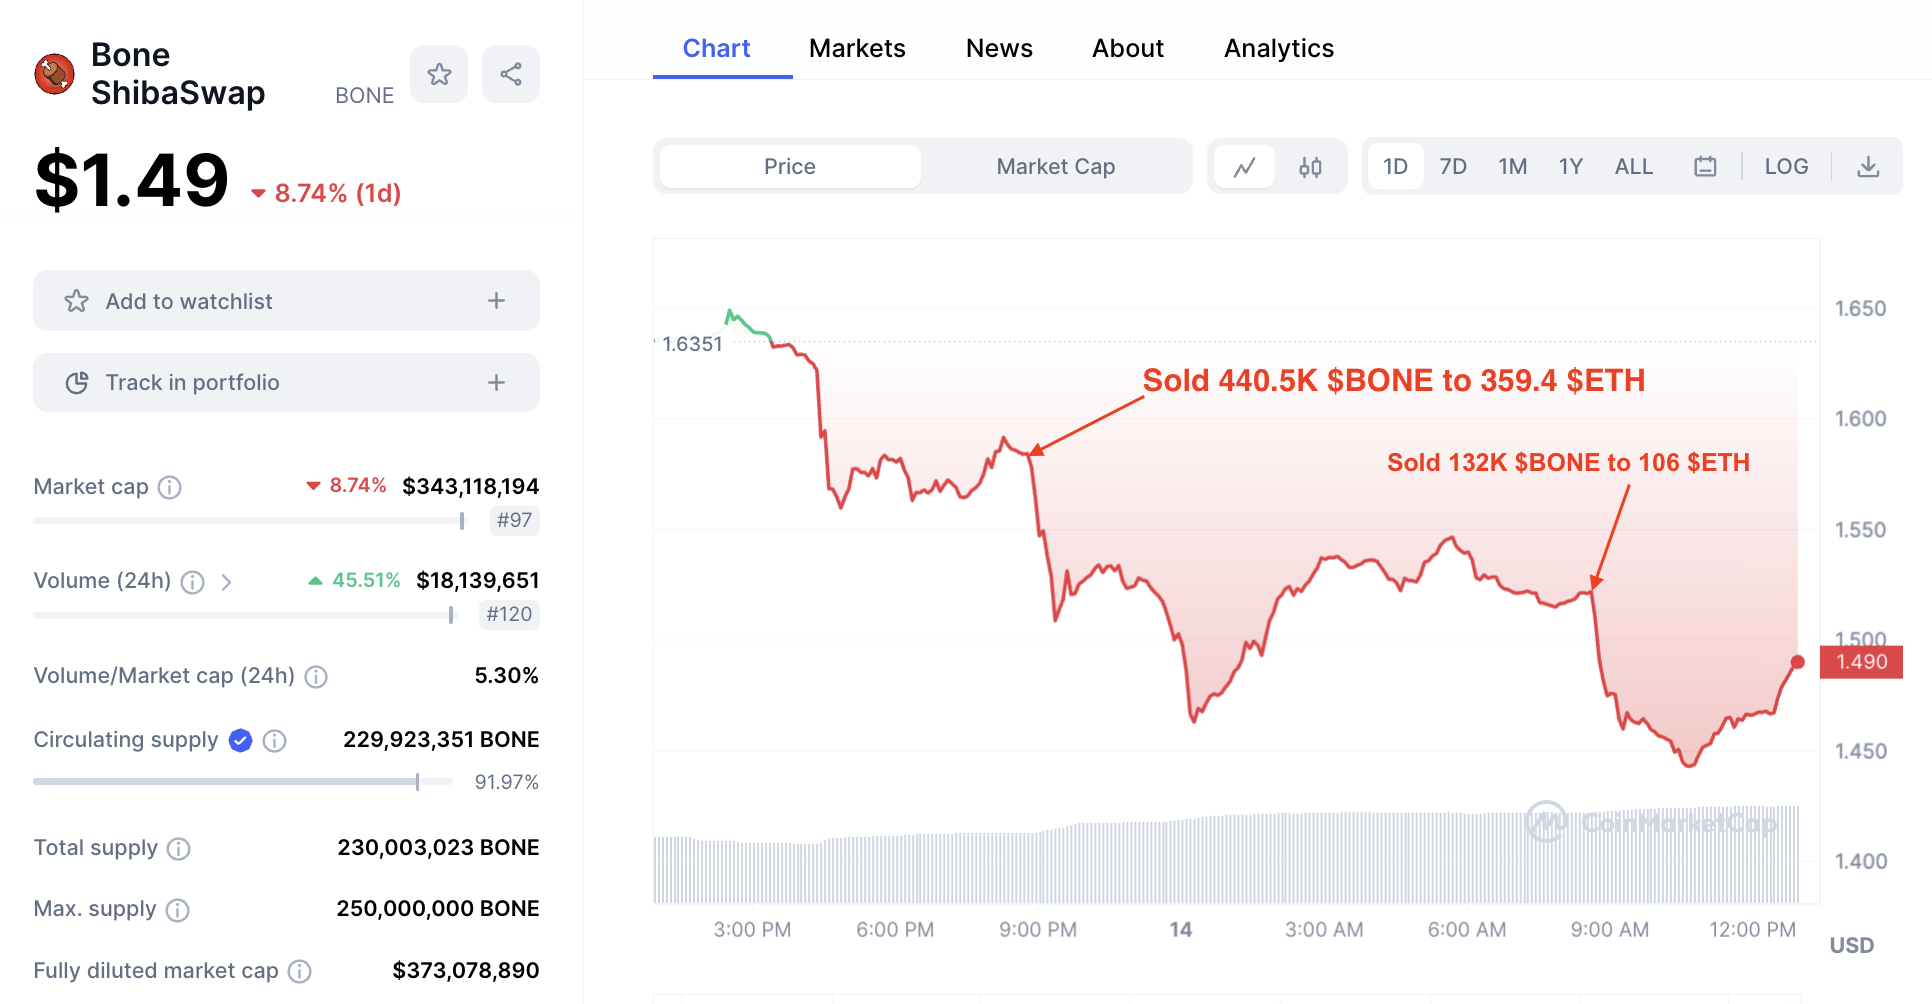Switch to the Markets tab
Image resolution: width=1932 pixels, height=1004 pixels.
point(857,48)
